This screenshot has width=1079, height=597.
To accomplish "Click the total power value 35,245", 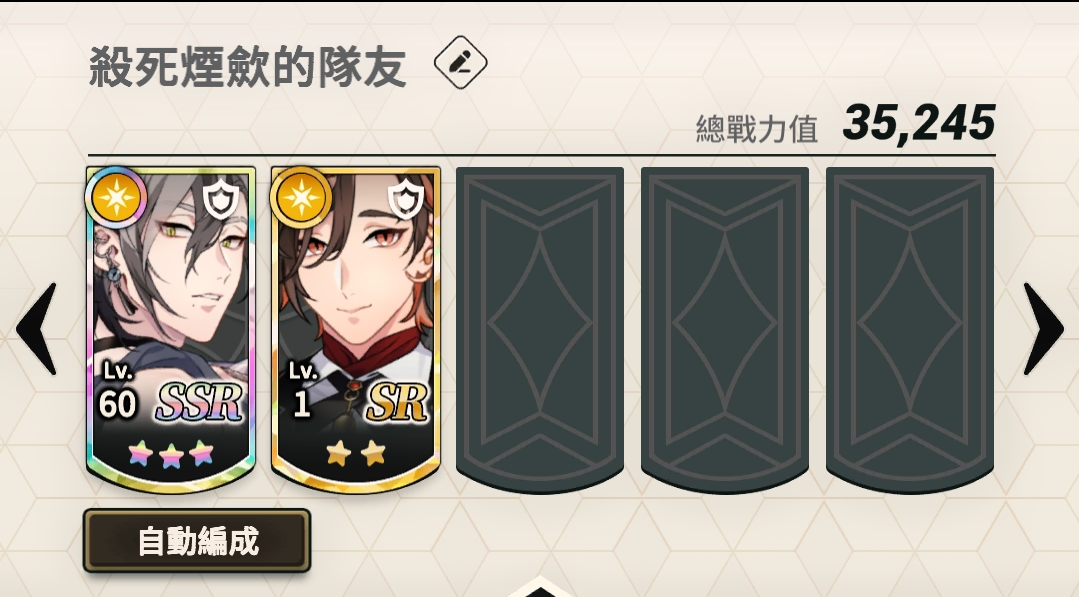I will (919, 124).
